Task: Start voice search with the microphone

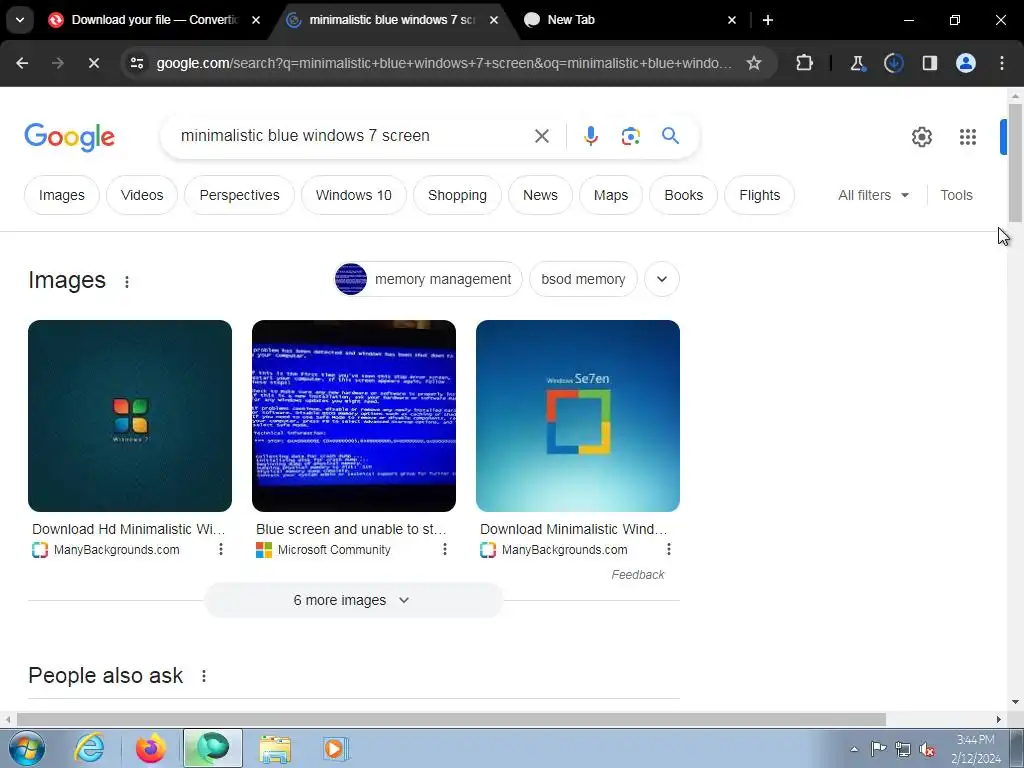Action: (590, 136)
